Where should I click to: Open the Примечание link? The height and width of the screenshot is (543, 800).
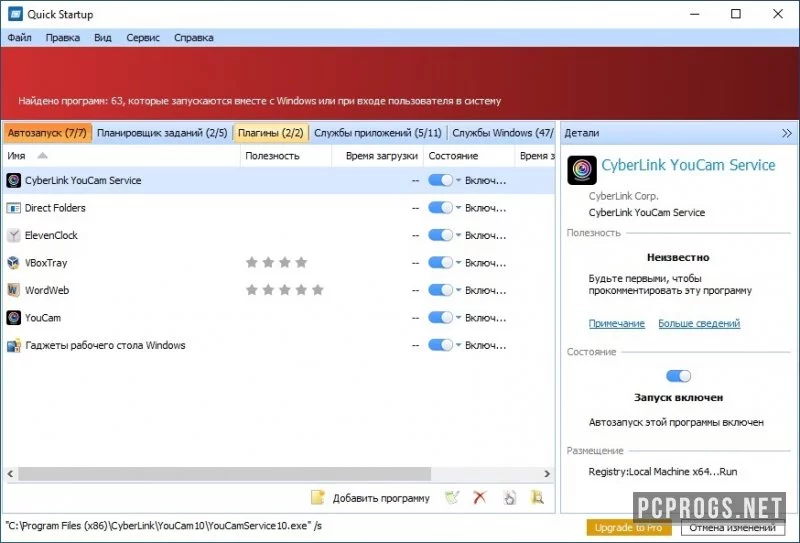[616, 324]
